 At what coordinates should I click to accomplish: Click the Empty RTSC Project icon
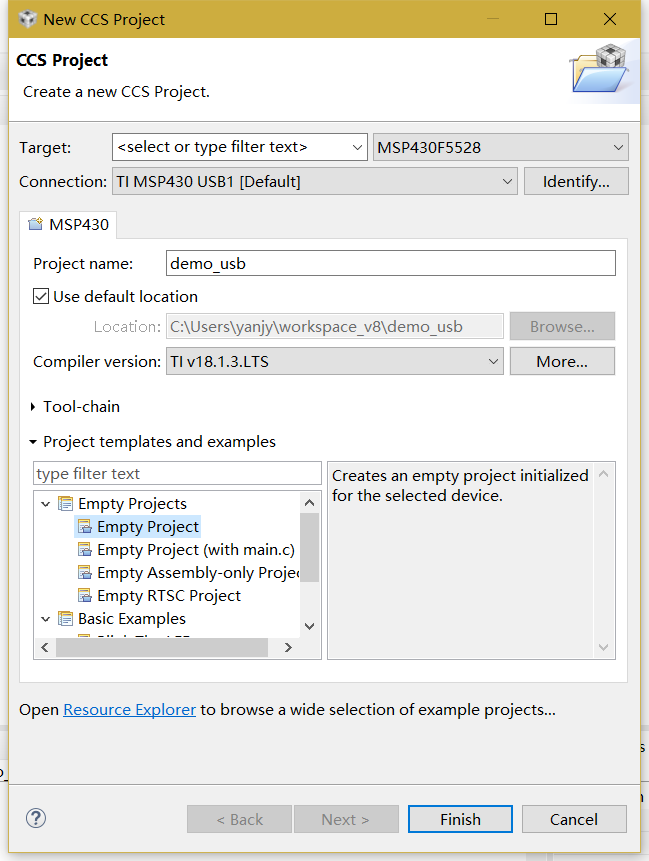(84, 595)
